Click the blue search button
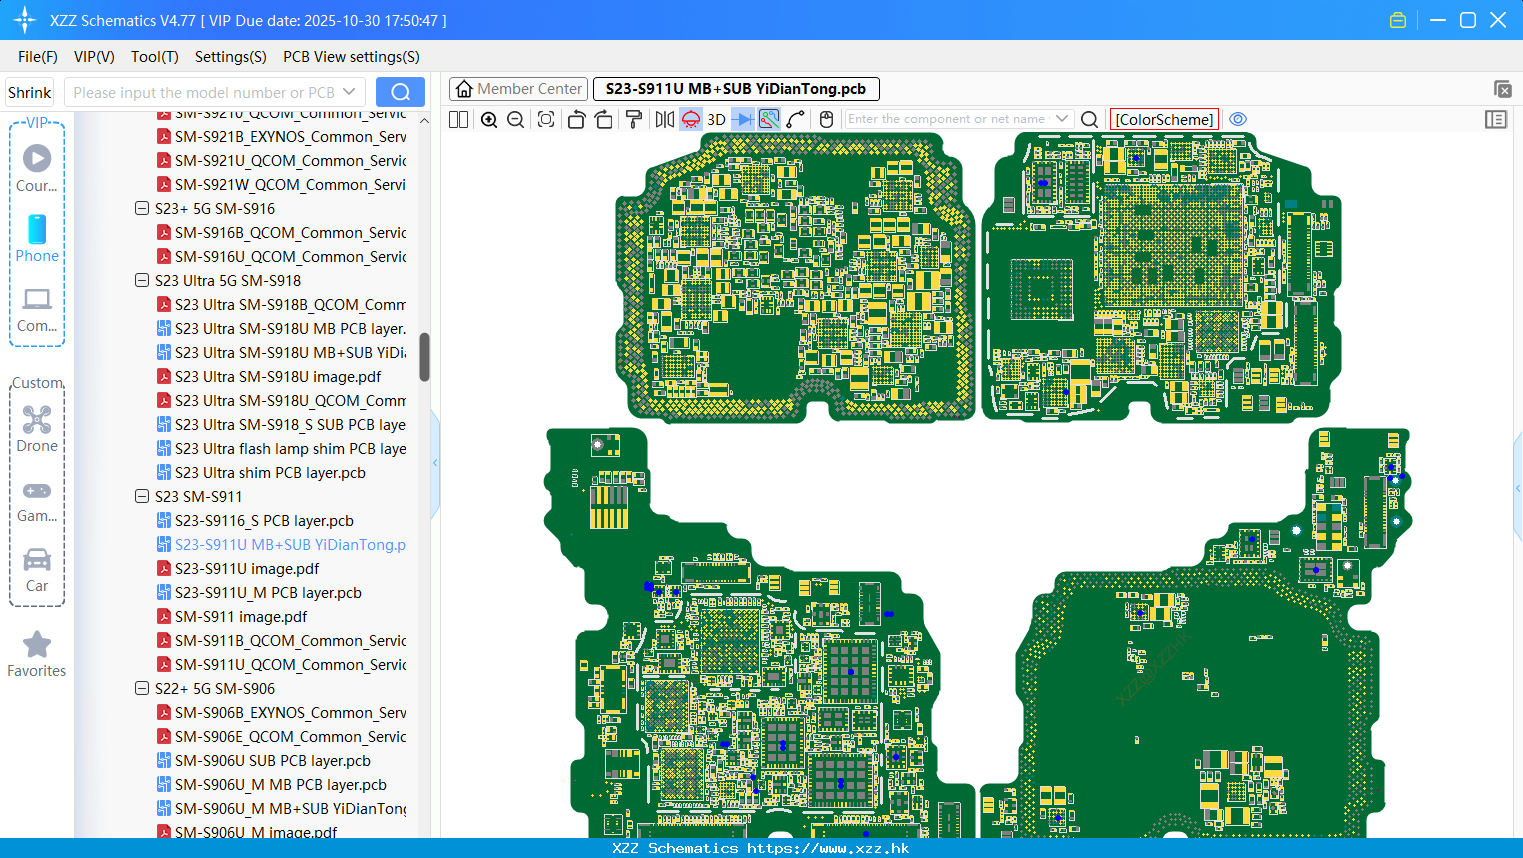The height and width of the screenshot is (858, 1523). pyautogui.click(x=400, y=92)
